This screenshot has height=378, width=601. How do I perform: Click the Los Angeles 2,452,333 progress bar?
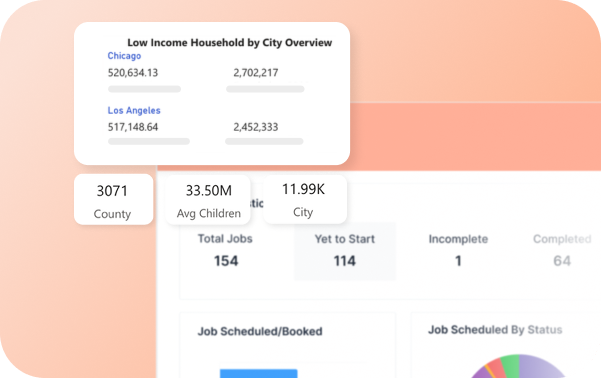pyautogui.click(x=264, y=141)
